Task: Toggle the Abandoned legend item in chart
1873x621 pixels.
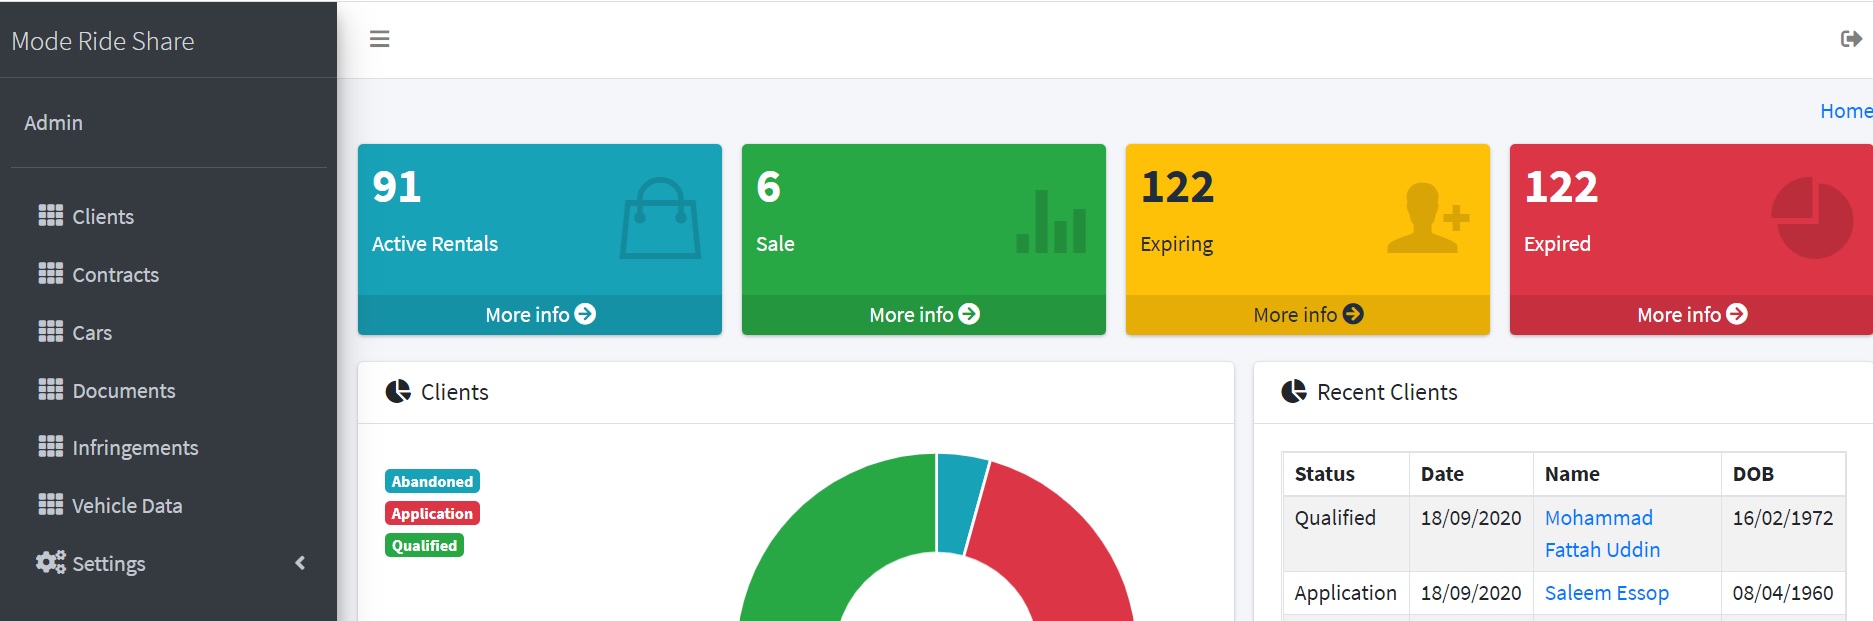Action: 432,482
